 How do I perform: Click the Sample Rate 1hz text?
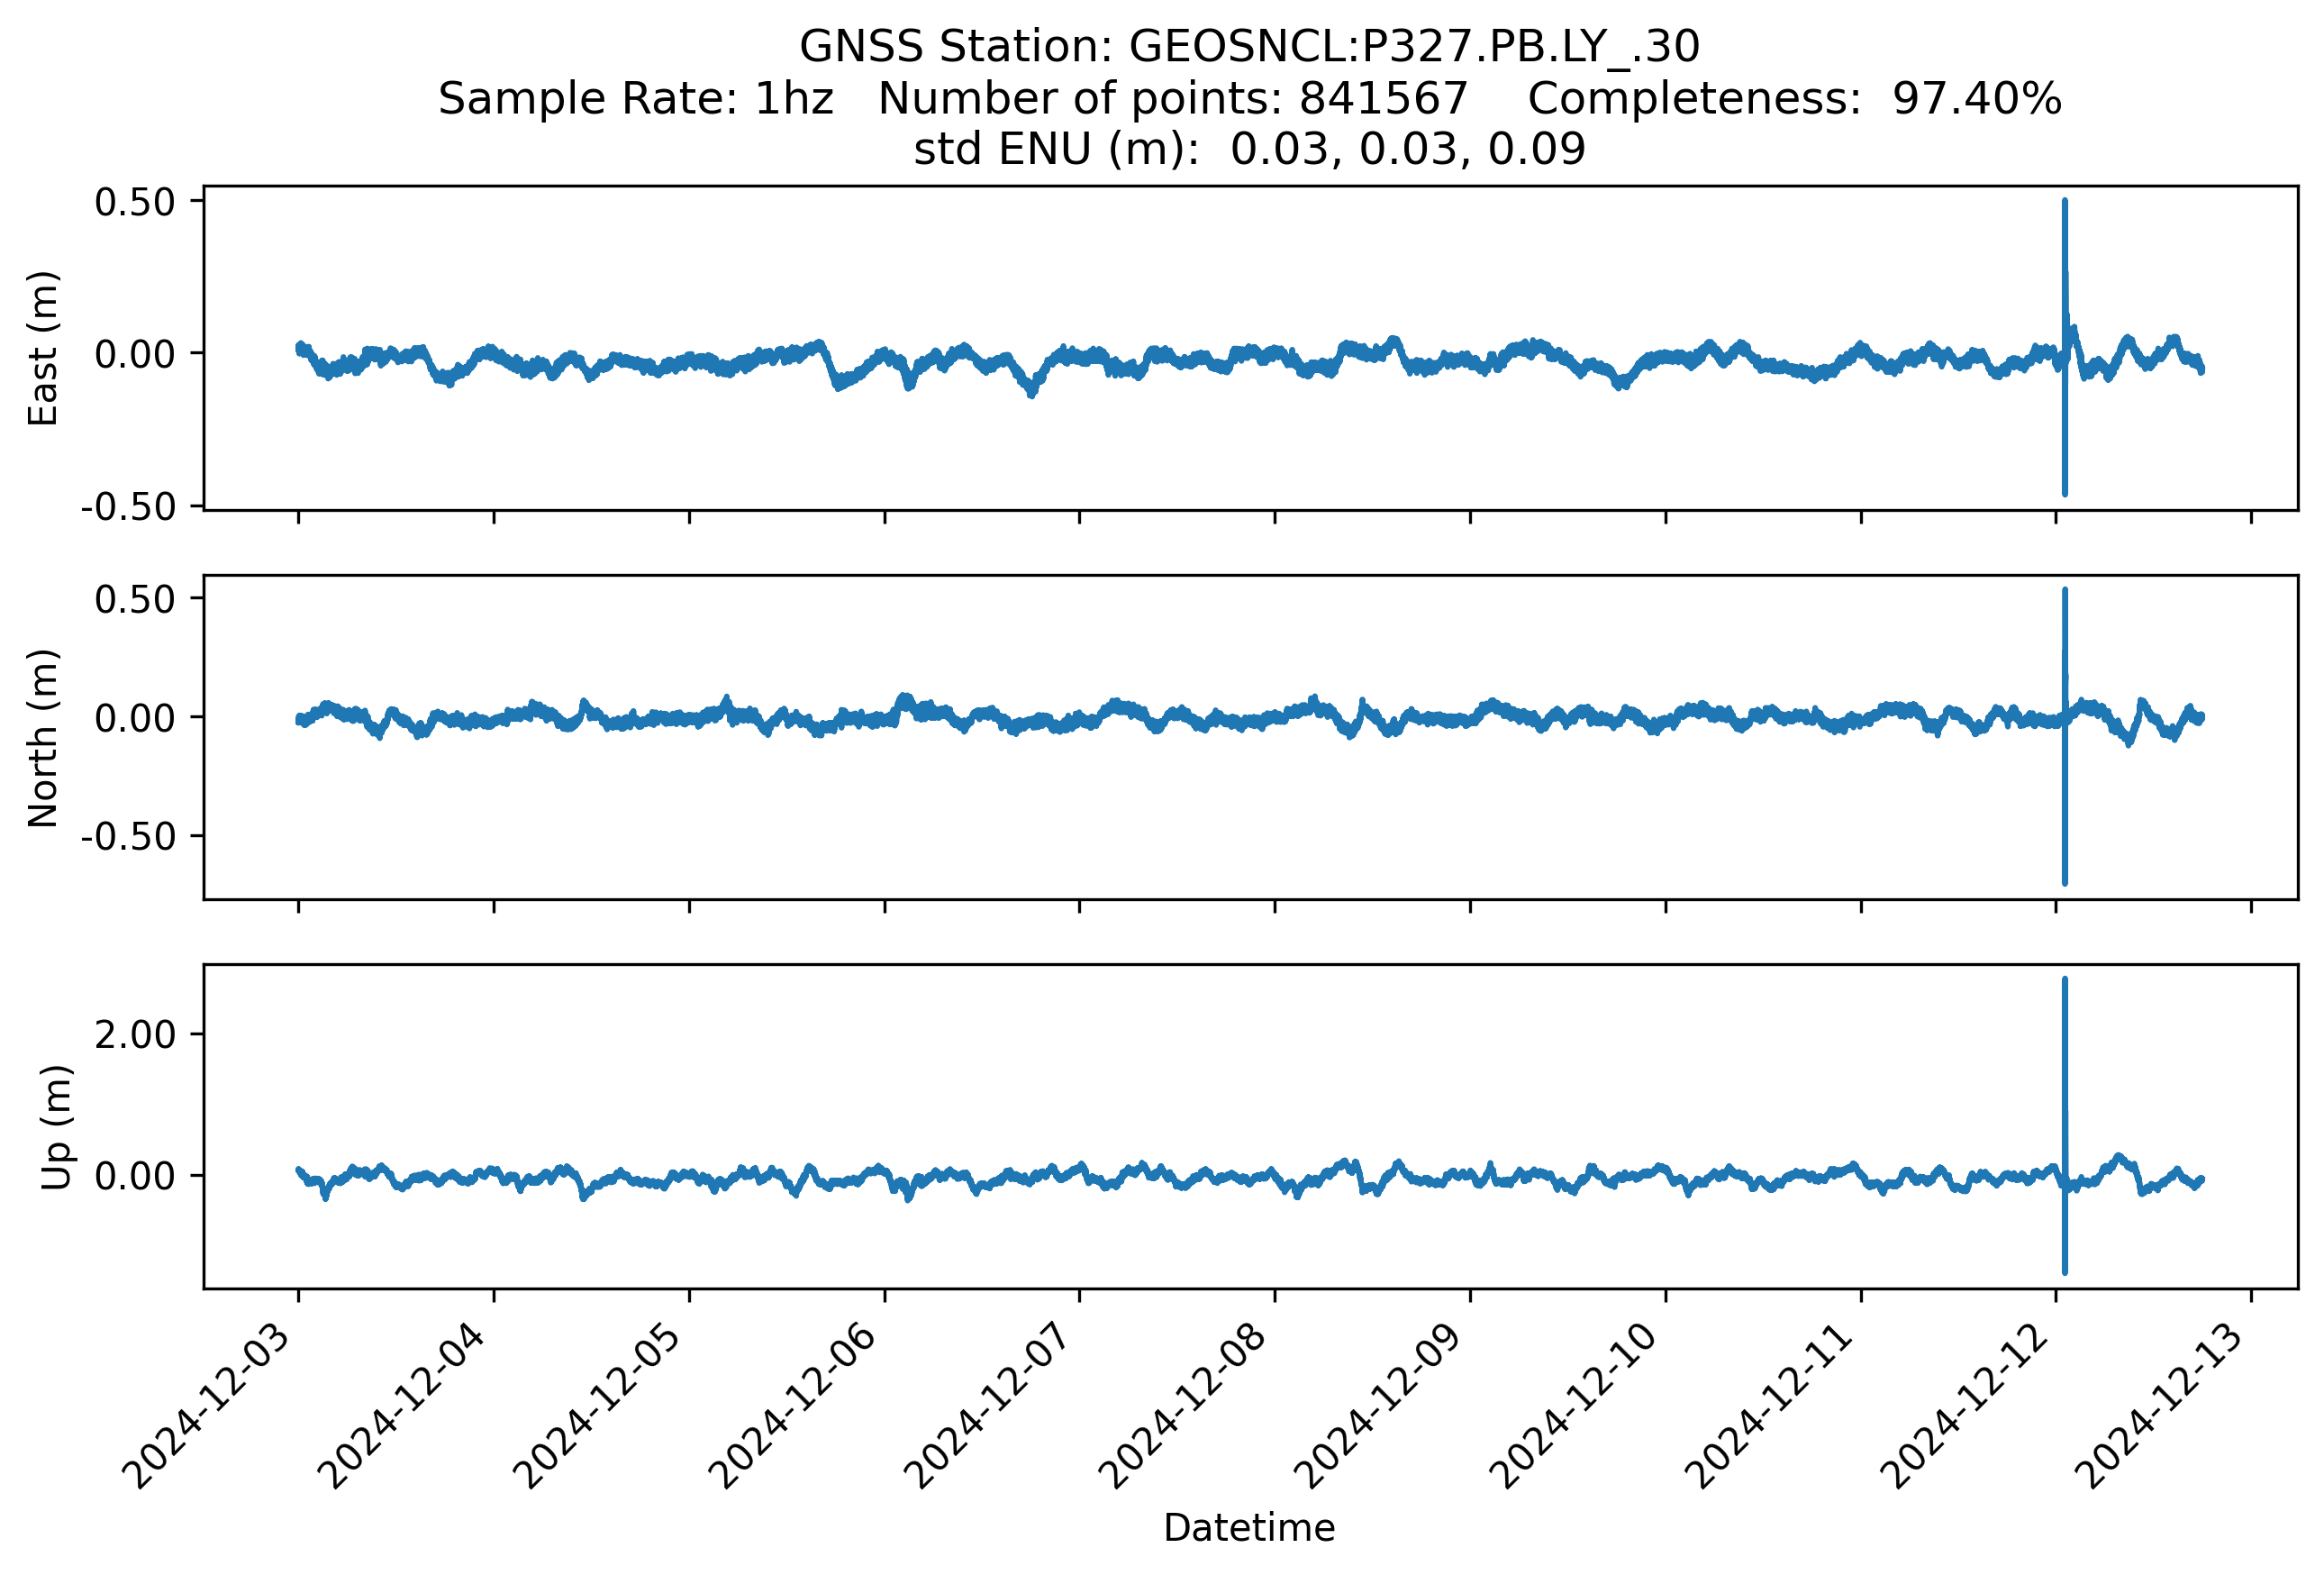point(635,99)
